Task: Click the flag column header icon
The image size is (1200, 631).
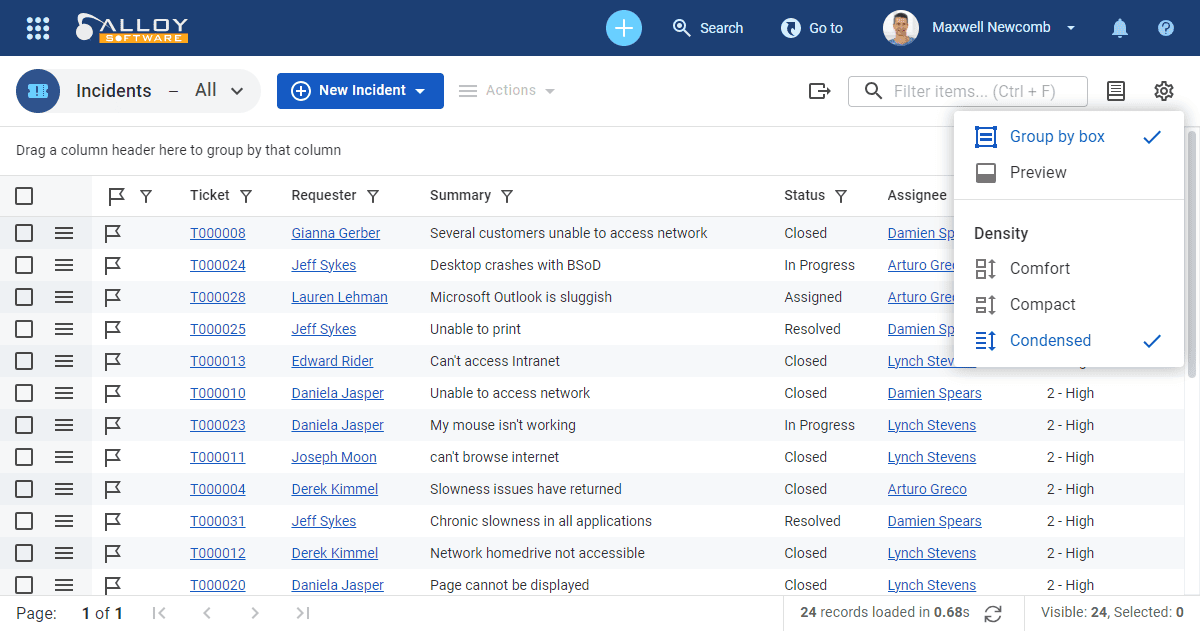Action: (116, 196)
